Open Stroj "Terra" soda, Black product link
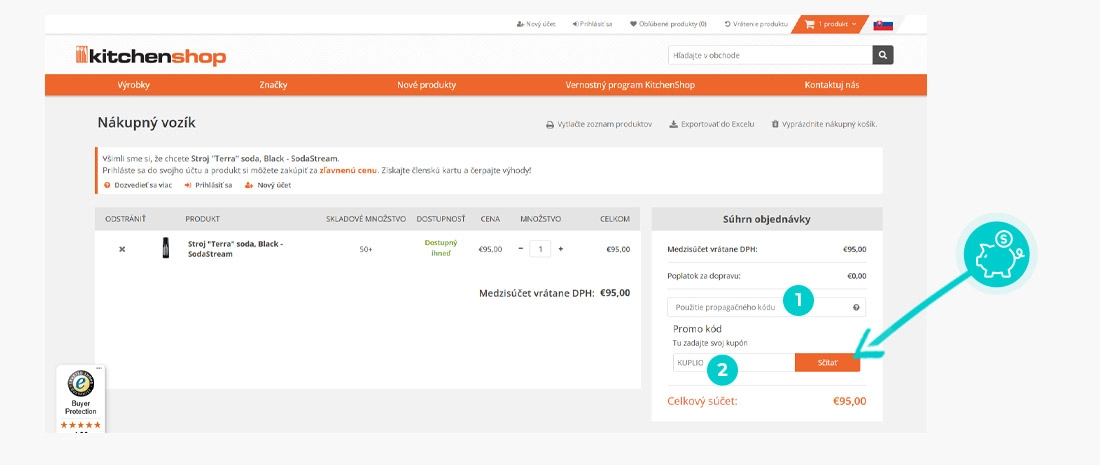The height and width of the screenshot is (465, 1100). coord(235,249)
